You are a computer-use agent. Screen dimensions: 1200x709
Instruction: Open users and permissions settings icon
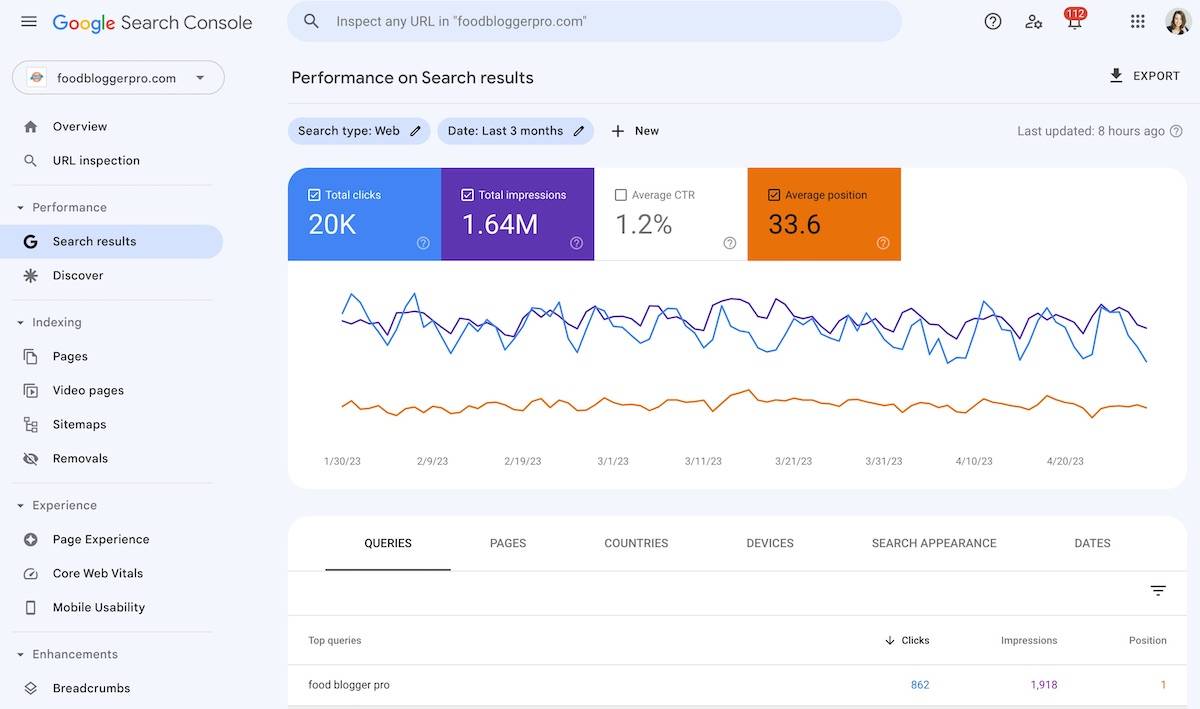[1034, 21]
